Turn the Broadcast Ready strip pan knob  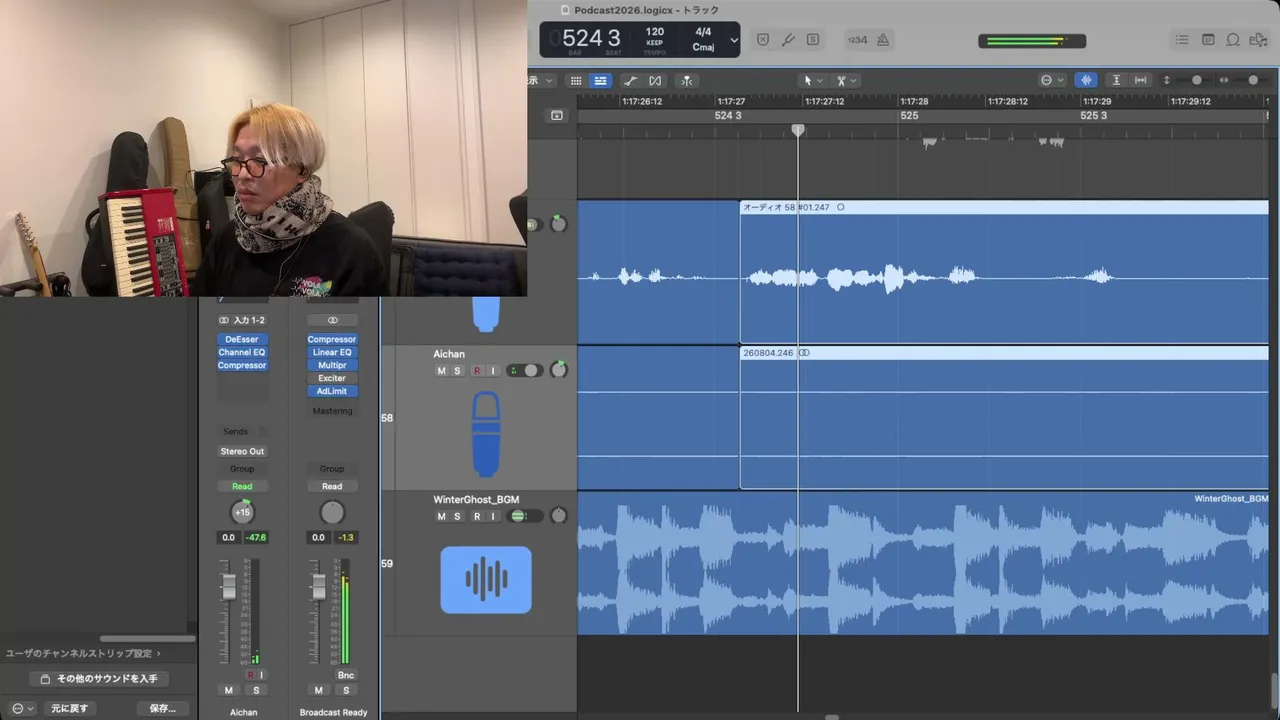pos(332,513)
